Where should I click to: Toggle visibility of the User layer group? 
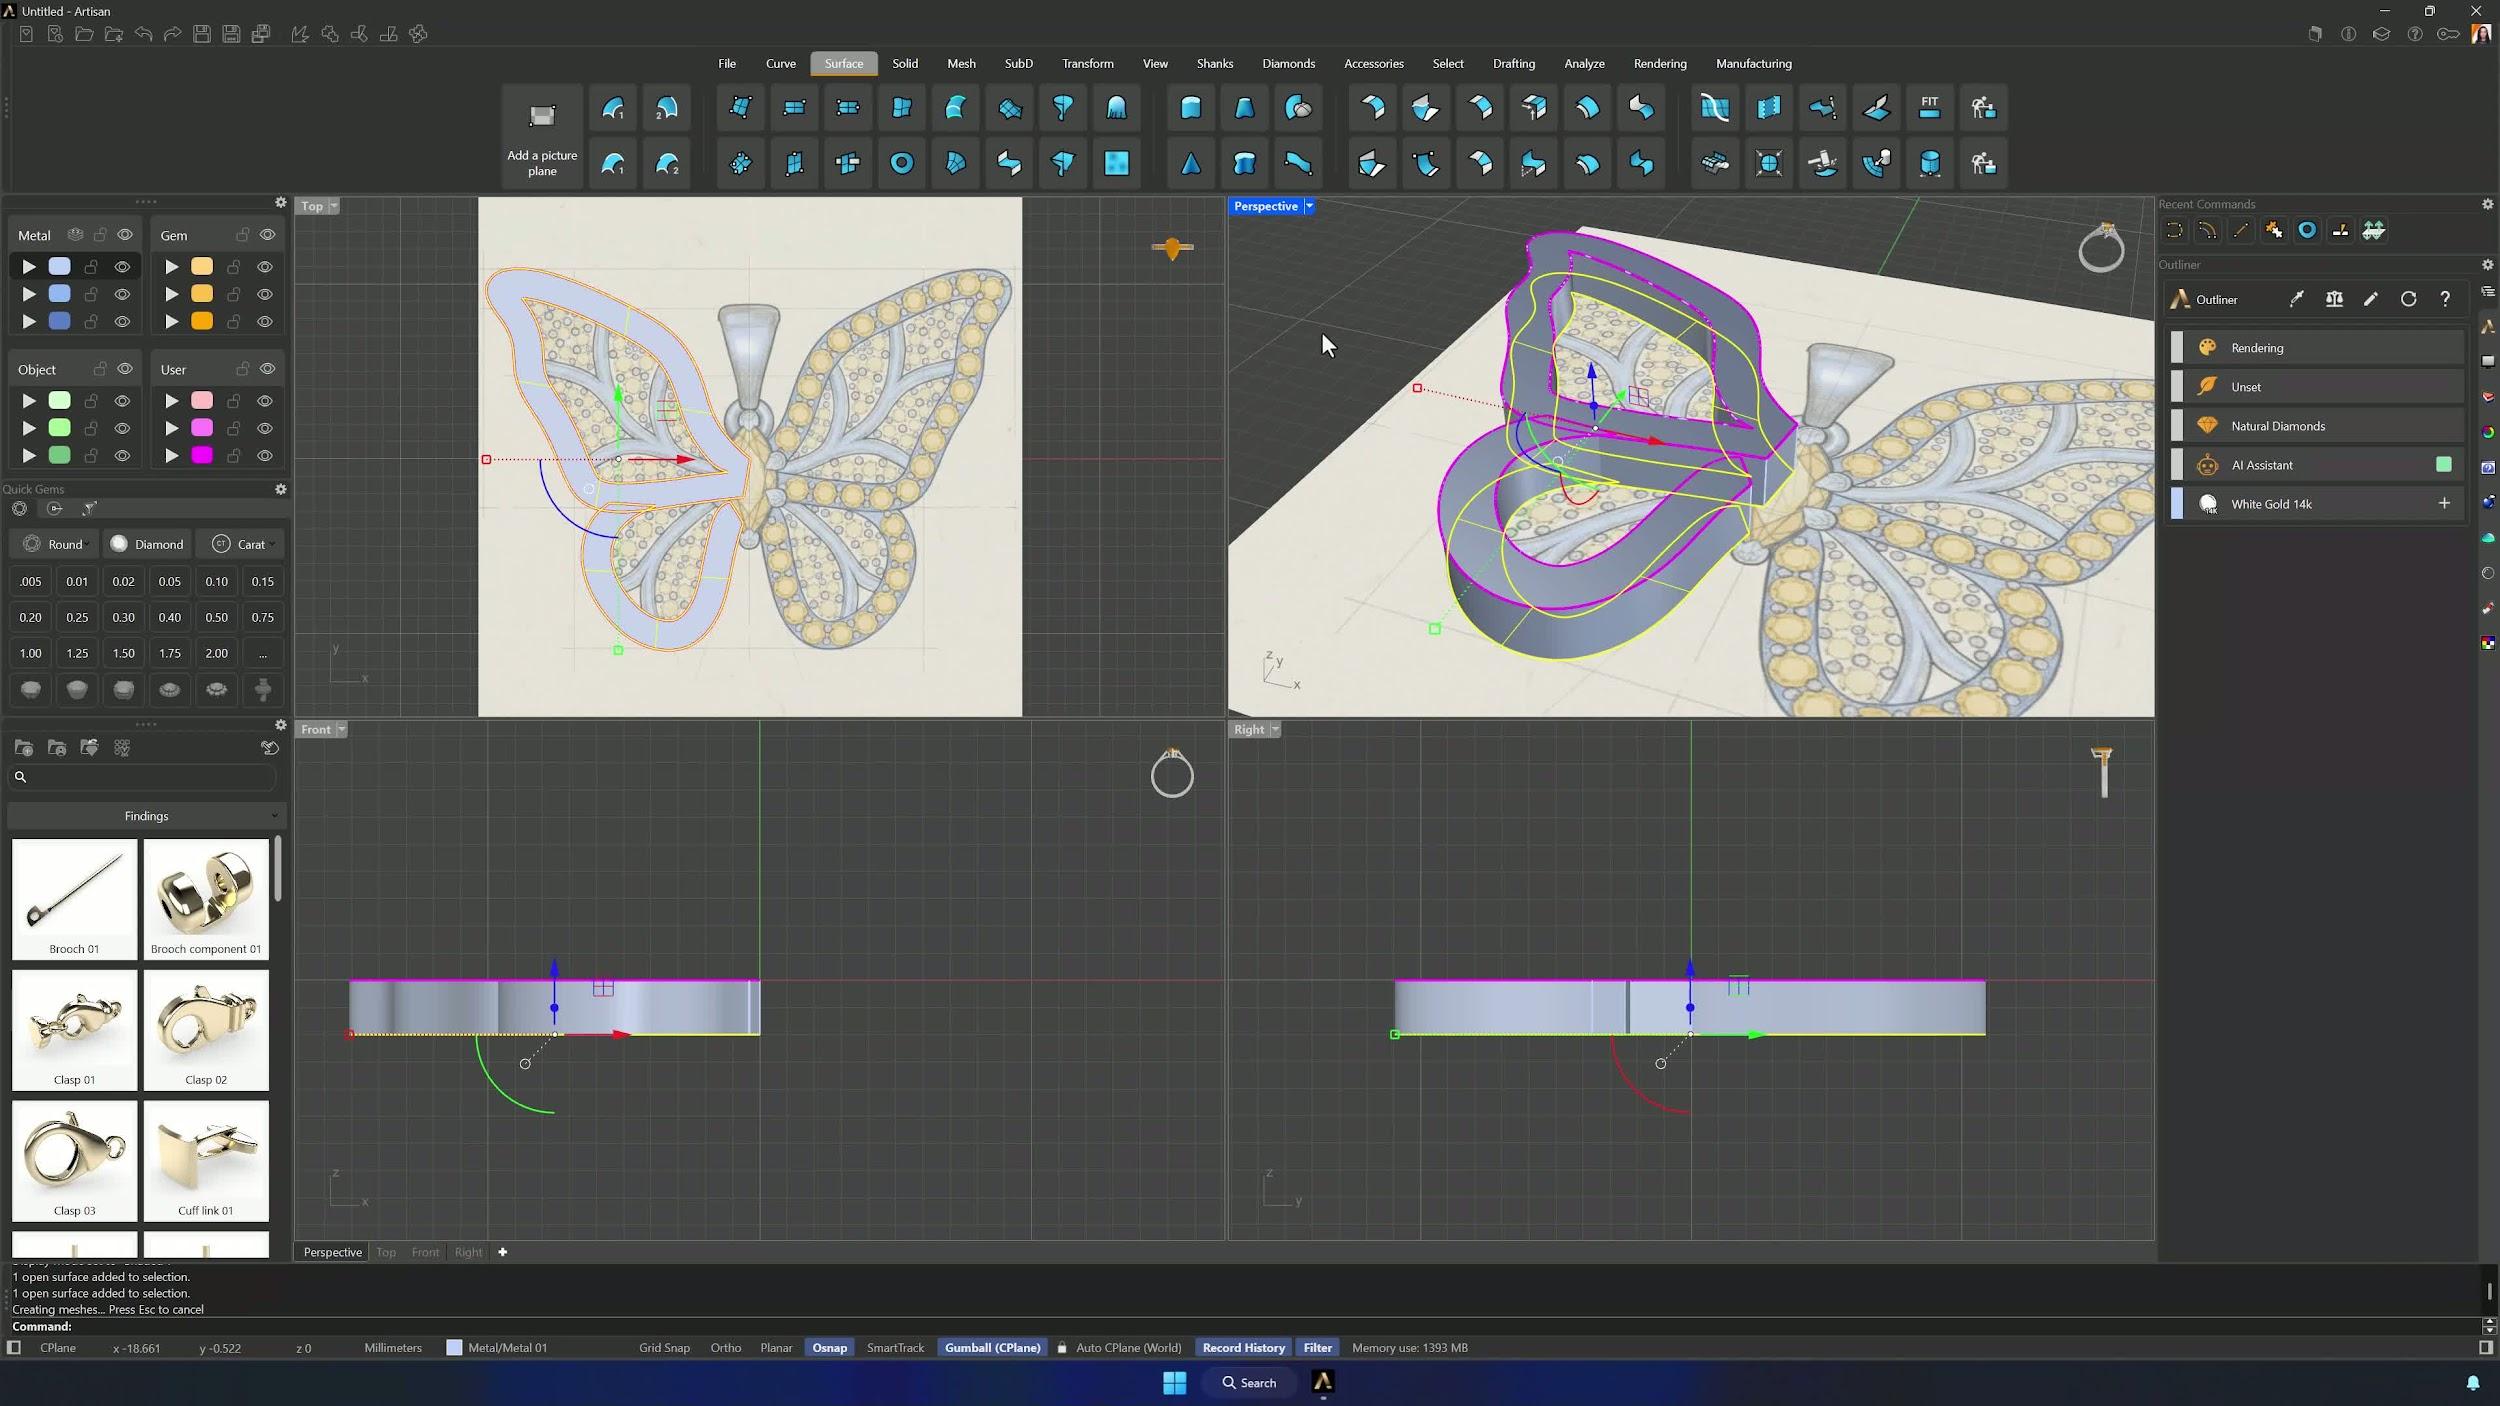[x=267, y=369]
